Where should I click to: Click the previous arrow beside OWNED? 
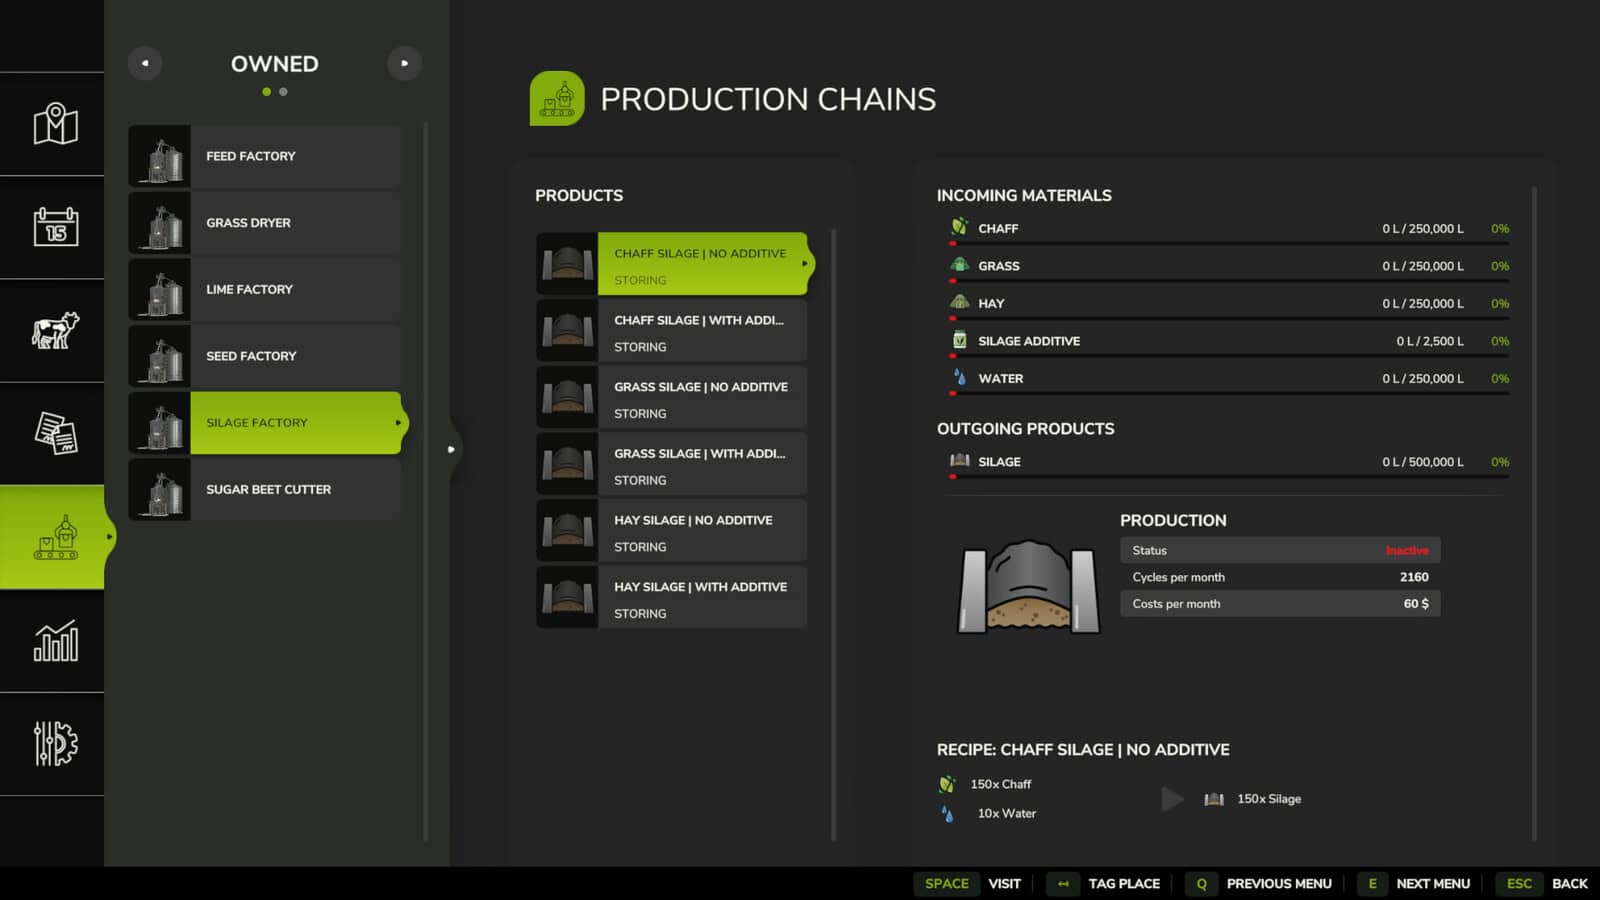pos(145,63)
